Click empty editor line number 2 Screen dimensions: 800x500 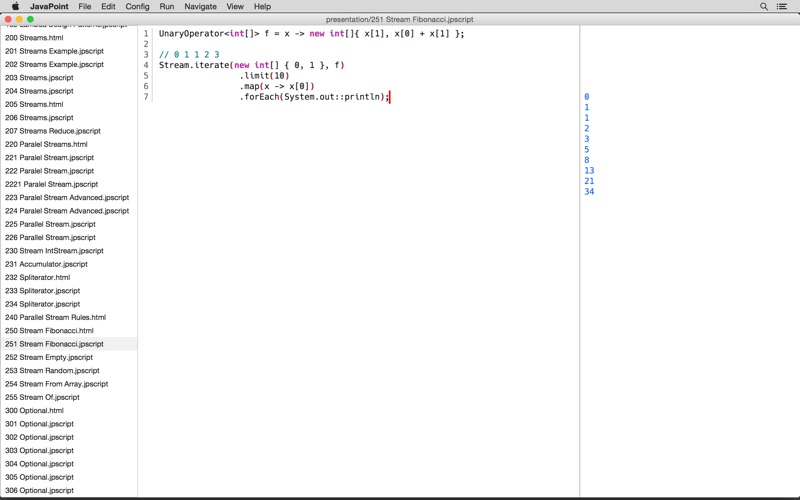[146, 44]
